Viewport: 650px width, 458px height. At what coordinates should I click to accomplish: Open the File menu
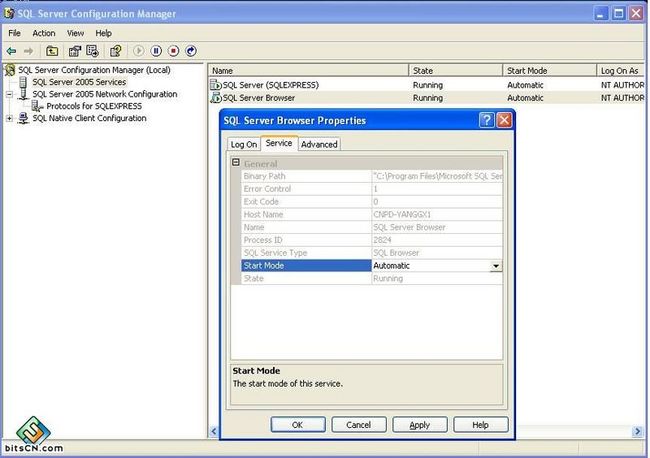click(15, 33)
